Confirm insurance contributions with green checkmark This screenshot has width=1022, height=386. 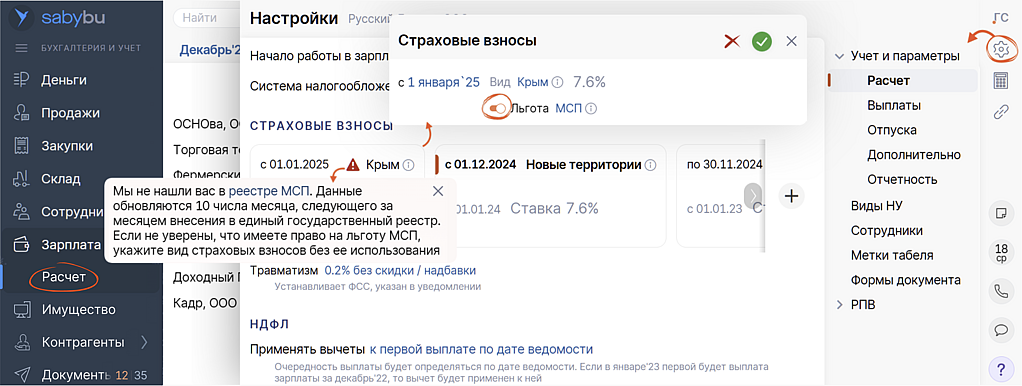pyautogui.click(x=761, y=41)
